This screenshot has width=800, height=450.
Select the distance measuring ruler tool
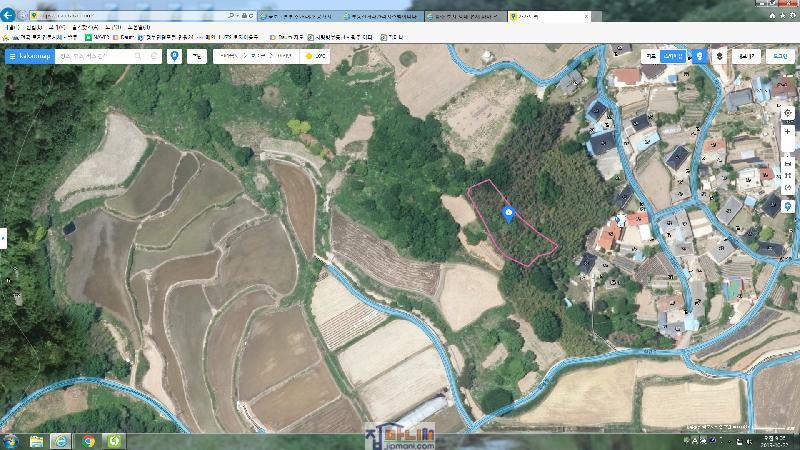(x=789, y=162)
